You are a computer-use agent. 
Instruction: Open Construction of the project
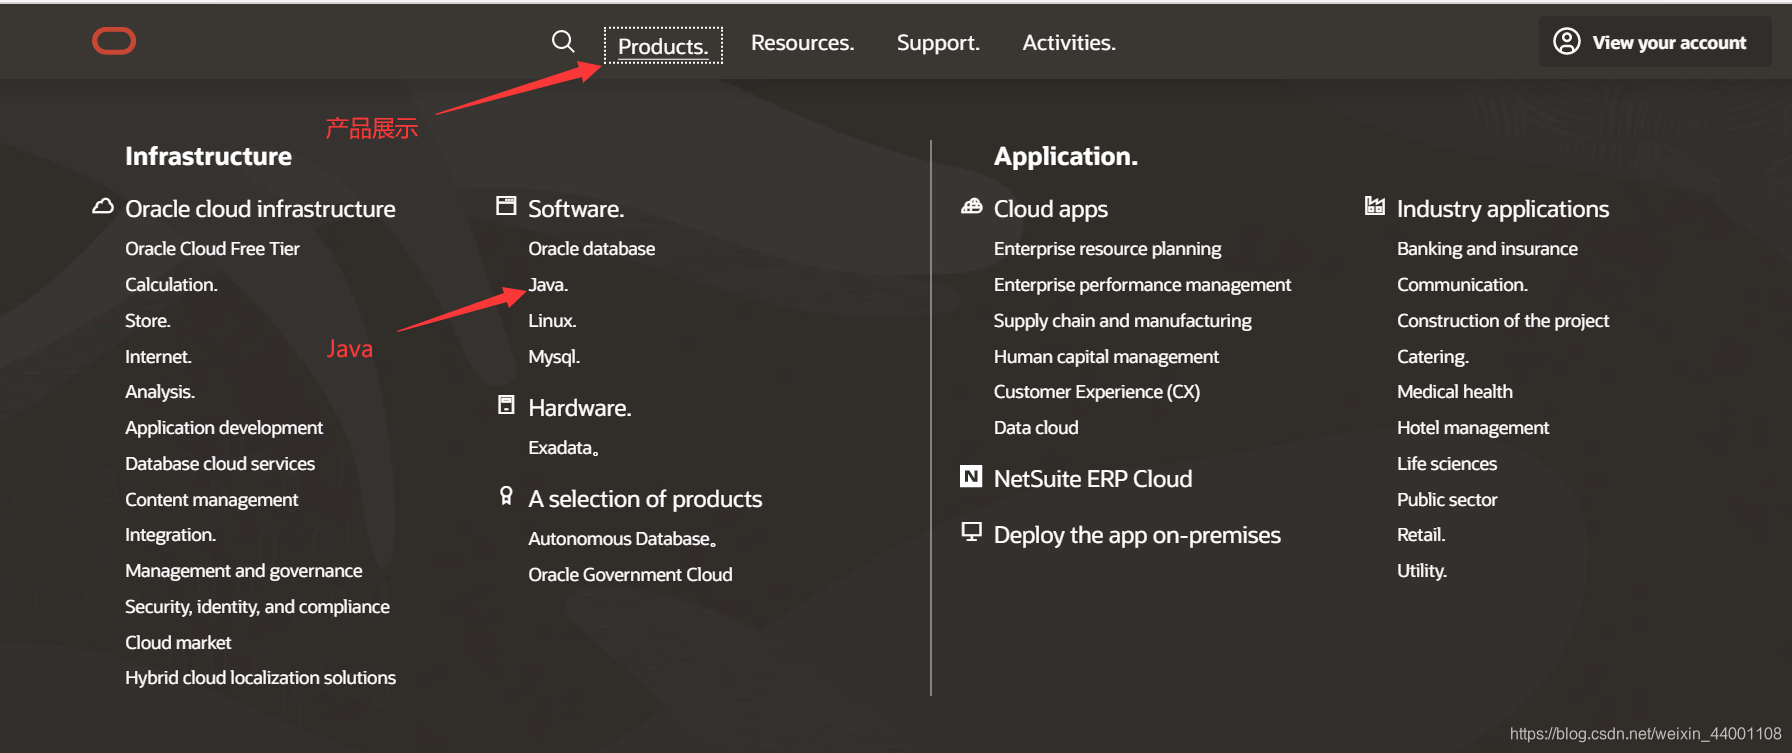coord(1503,321)
